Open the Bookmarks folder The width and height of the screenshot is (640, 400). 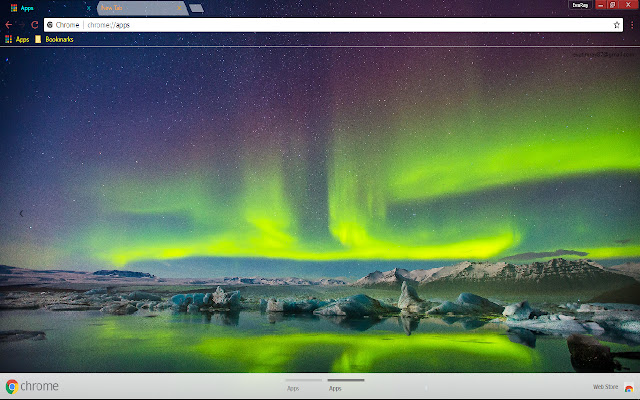(54, 39)
